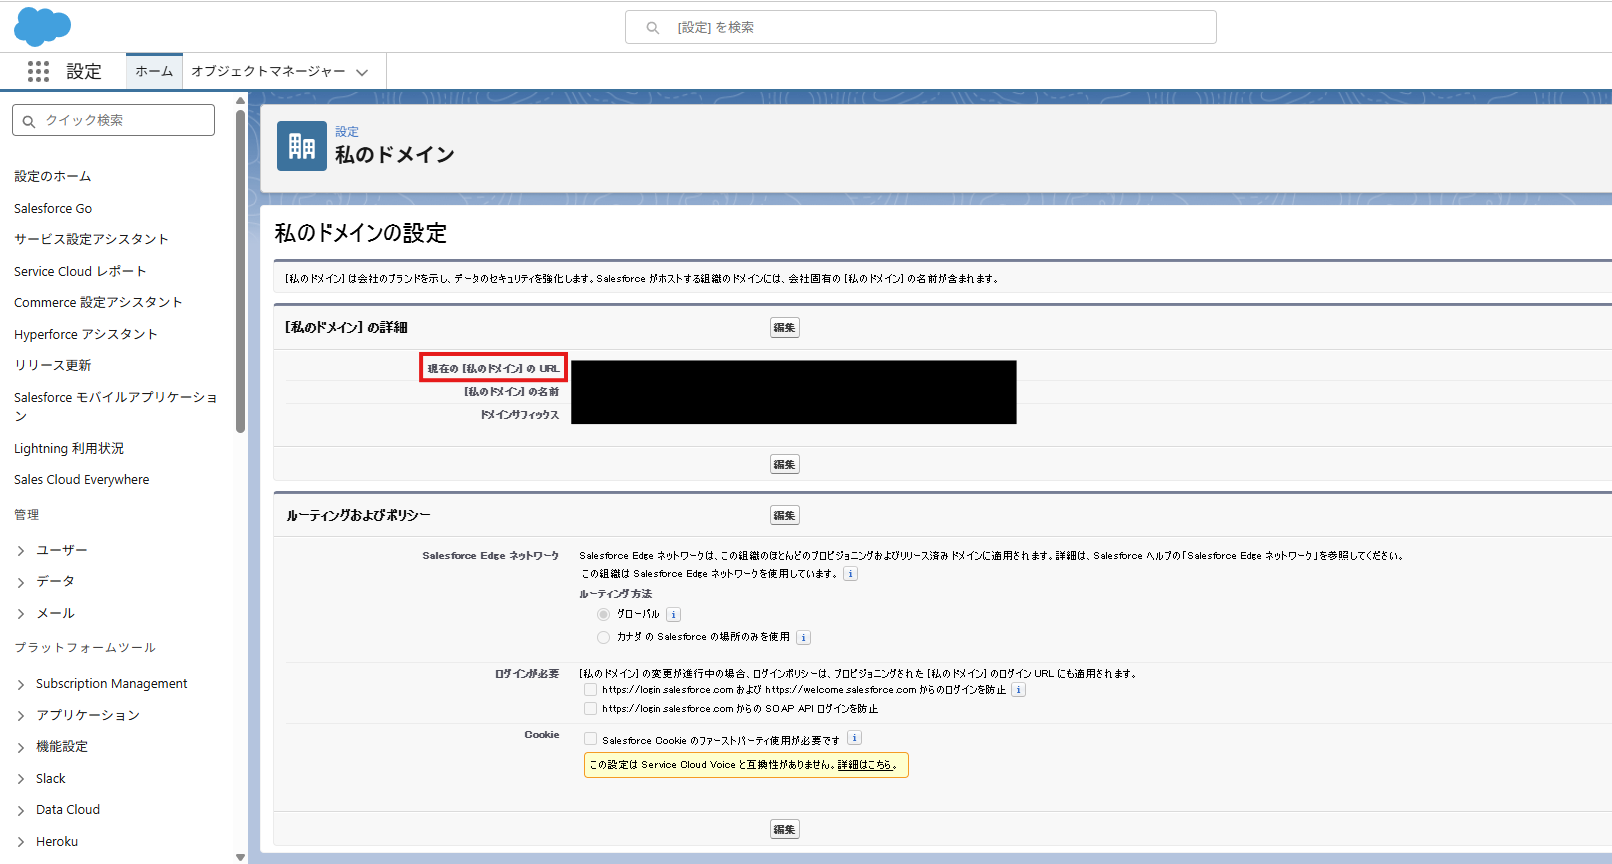Open info icon for login.salesforce.com login prevention

[x=1018, y=690]
